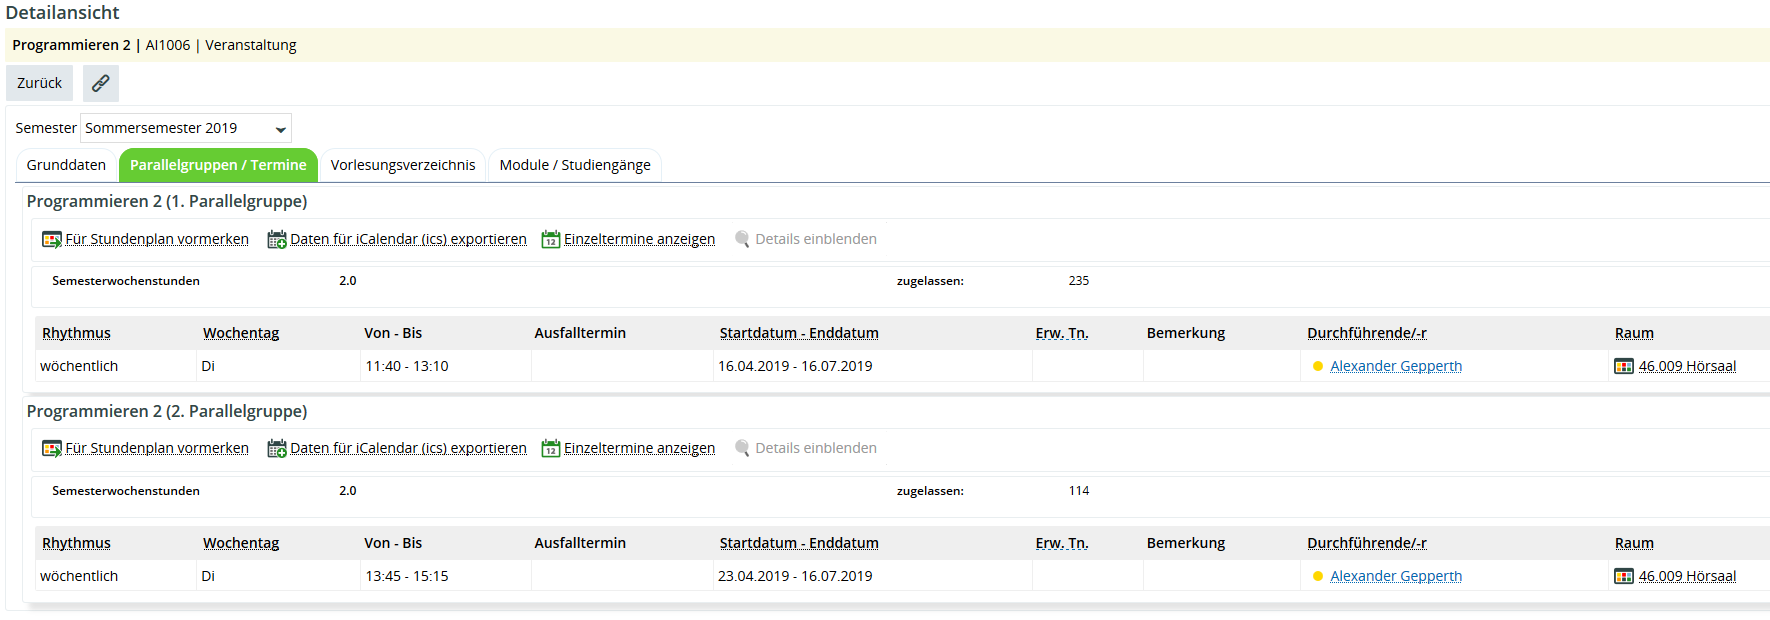Switch to the Grunddaten tab
Viewport: 1770px width, 620px height.
[66, 165]
